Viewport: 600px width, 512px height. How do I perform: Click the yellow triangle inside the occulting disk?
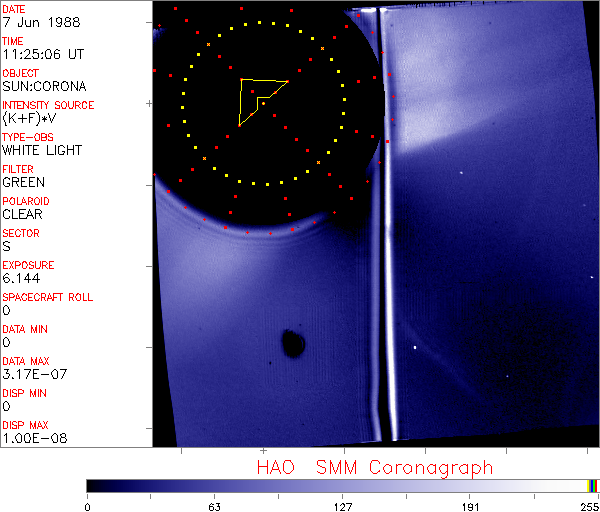(x=258, y=98)
